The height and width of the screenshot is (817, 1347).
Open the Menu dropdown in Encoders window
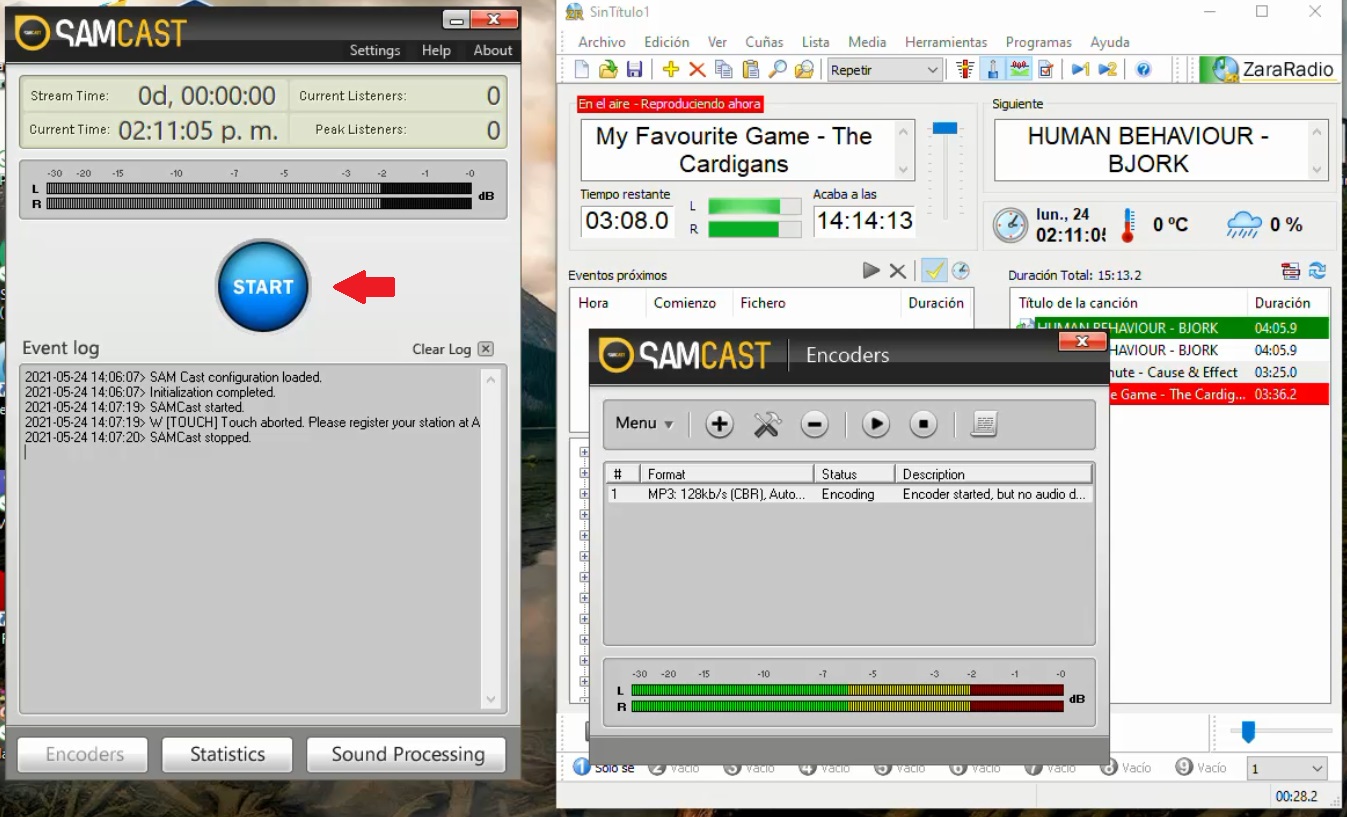click(x=644, y=423)
